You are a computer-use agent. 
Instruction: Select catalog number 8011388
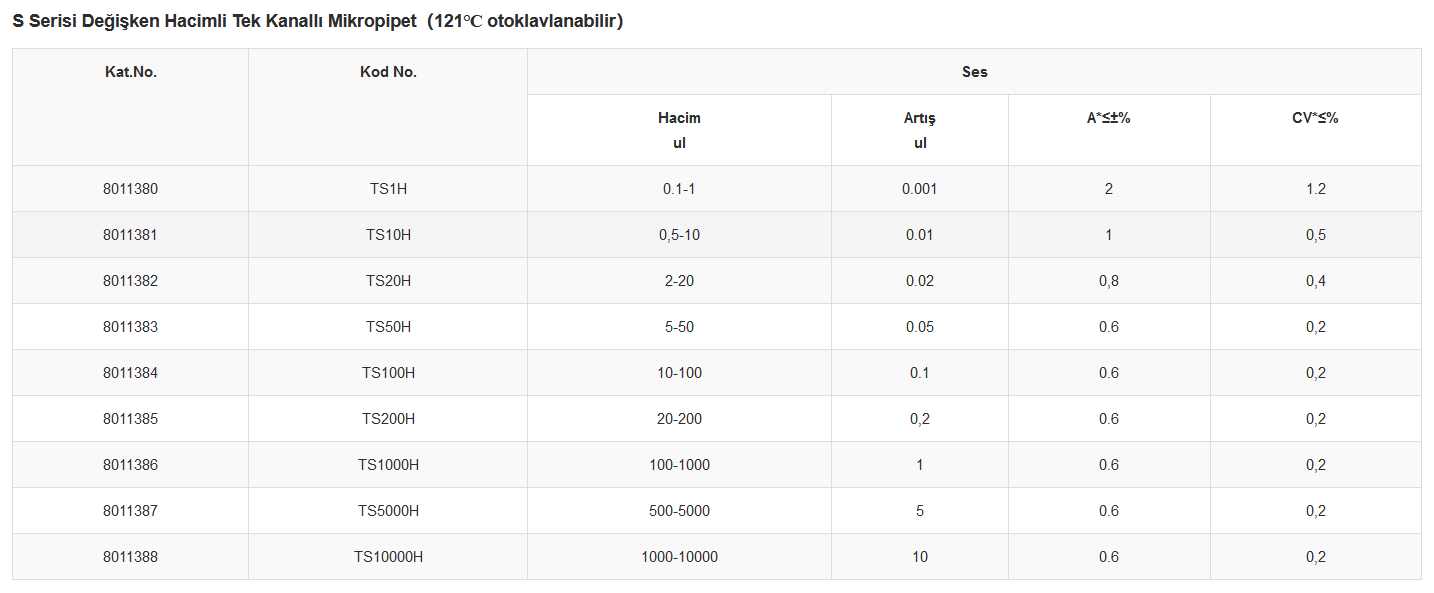click(130, 557)
